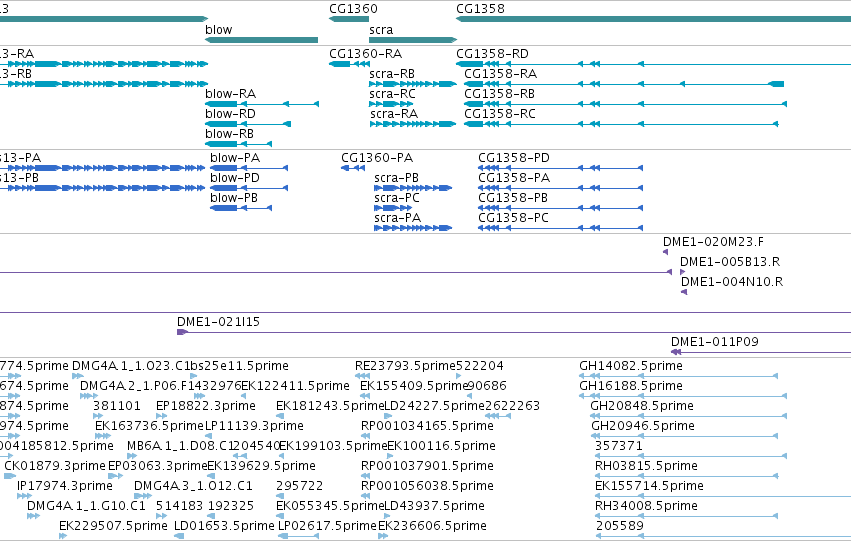Select EST LD24227.5prime
The height and width of the screenshot is (541, 851).
pos(434,406)
